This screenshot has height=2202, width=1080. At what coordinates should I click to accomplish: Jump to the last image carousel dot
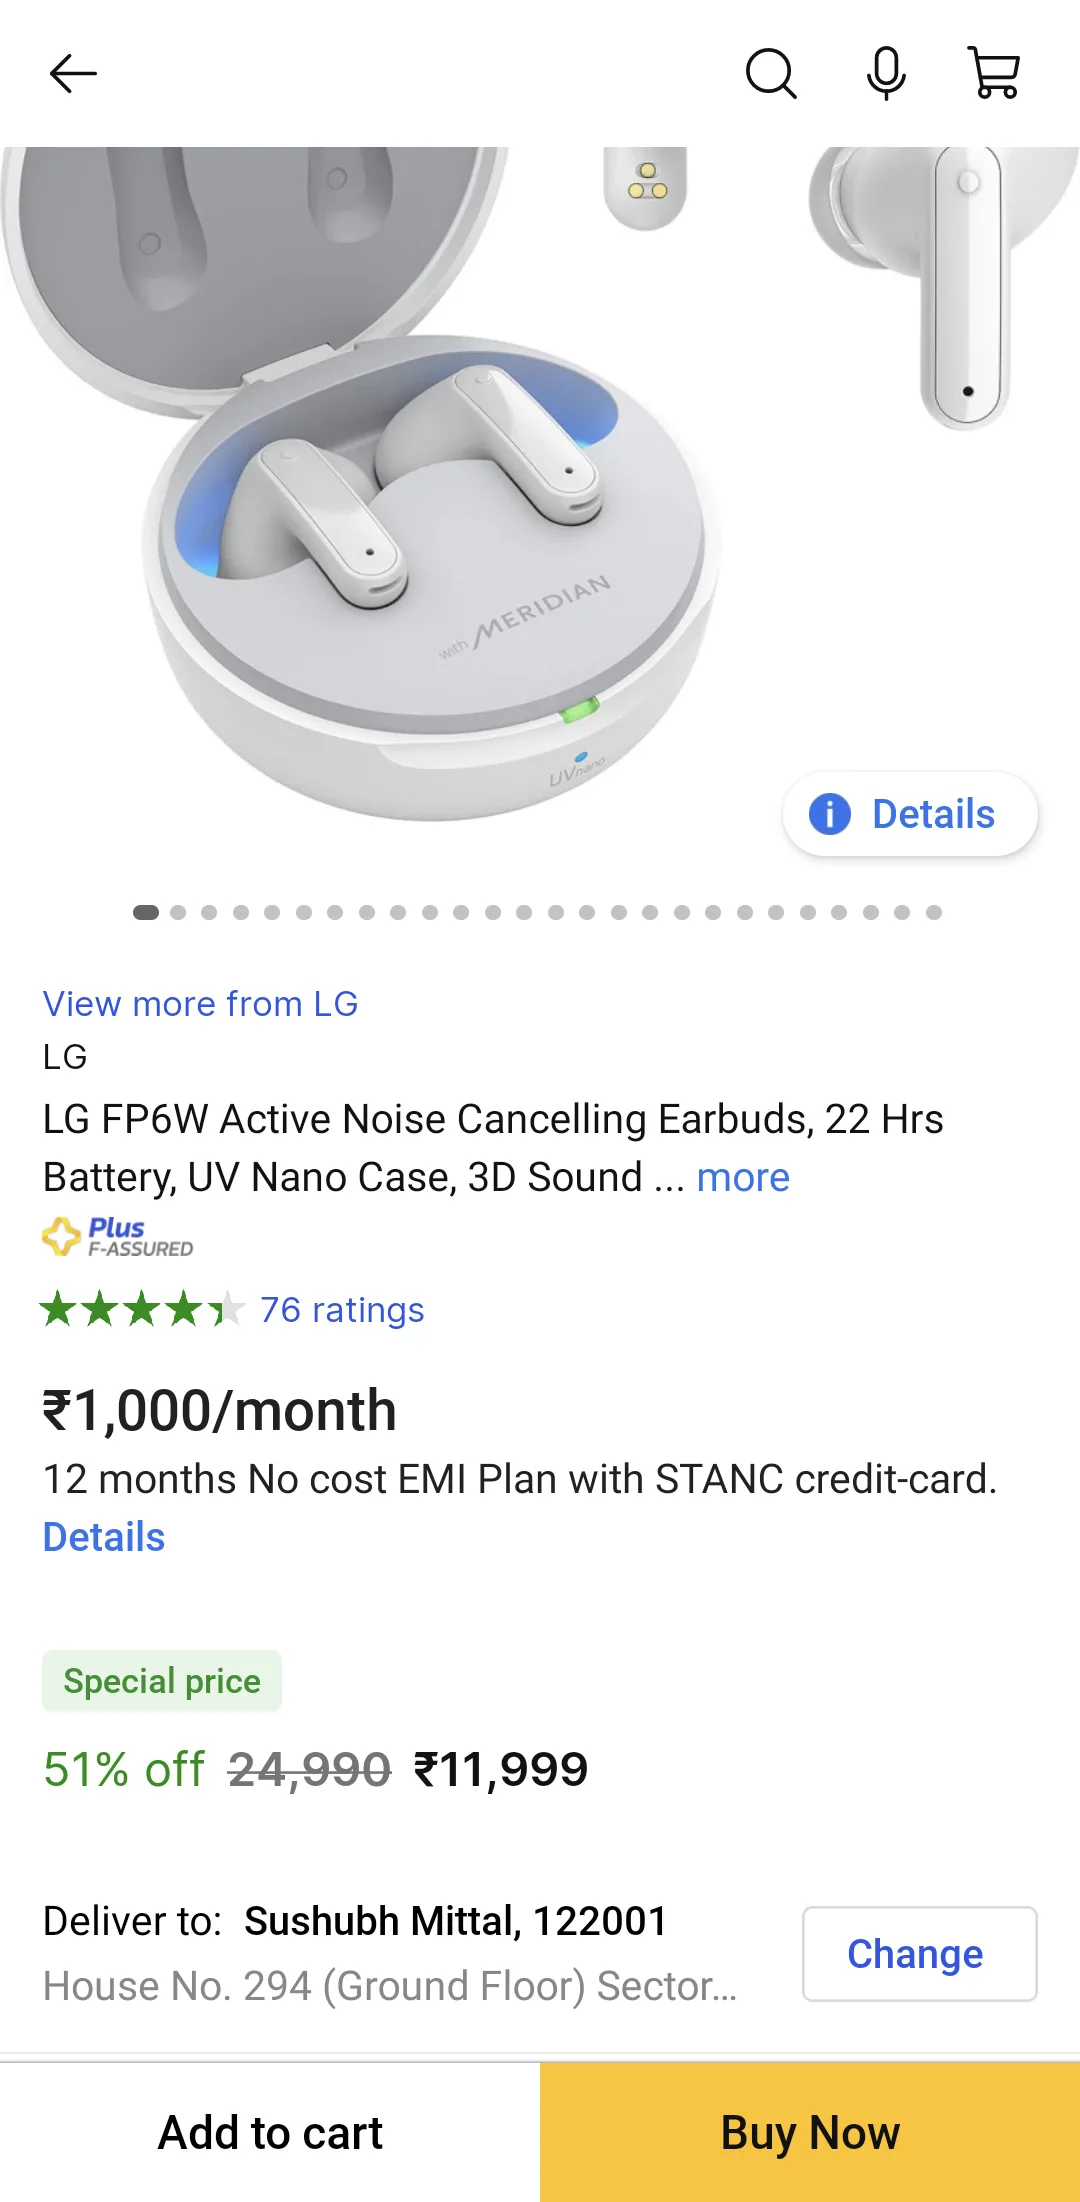[934, 912]
